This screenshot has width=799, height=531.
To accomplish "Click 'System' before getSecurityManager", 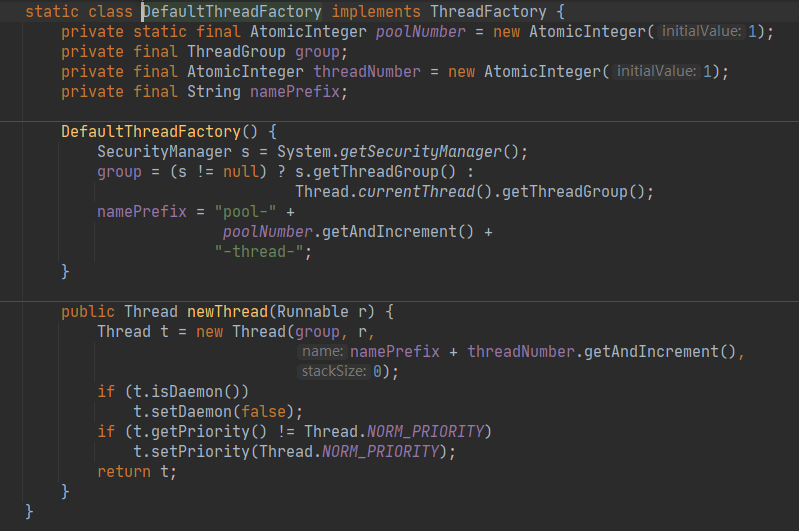I will click(304, 151).
